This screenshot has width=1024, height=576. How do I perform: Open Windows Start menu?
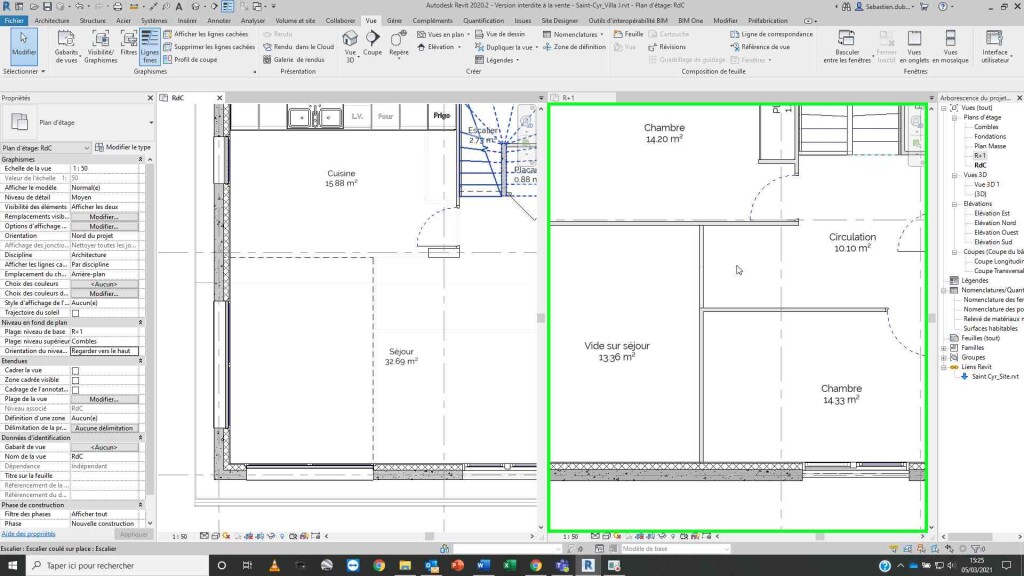click(x=12, y=566)
